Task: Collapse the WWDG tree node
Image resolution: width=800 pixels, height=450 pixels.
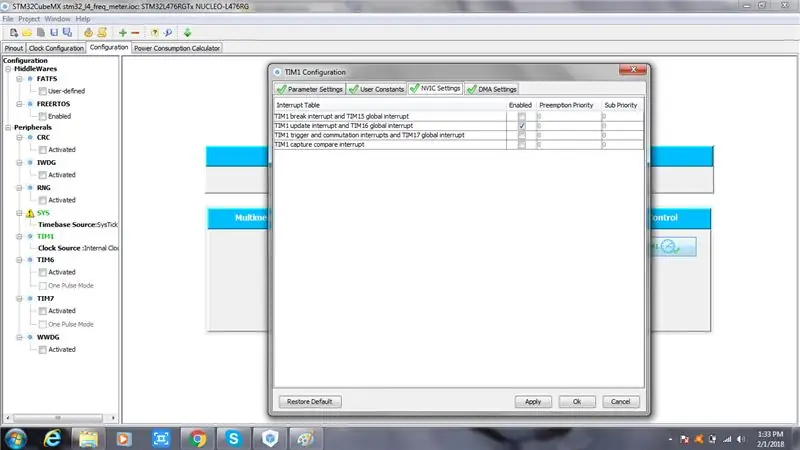Action: 19,337
